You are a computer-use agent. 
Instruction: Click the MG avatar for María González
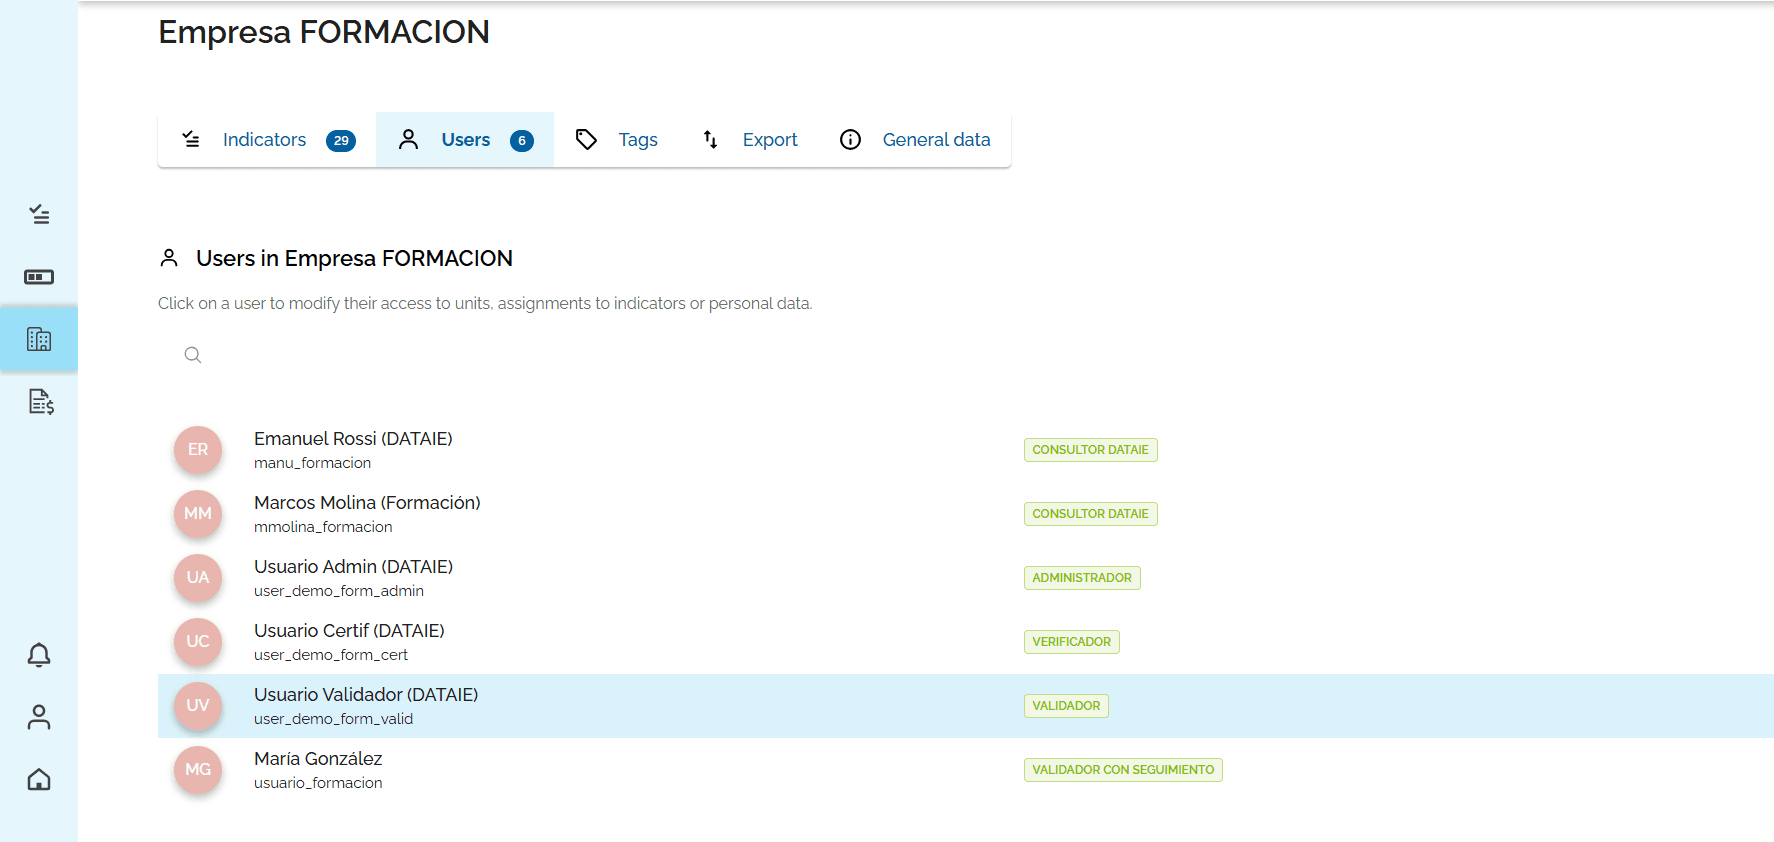click(198, 770)
